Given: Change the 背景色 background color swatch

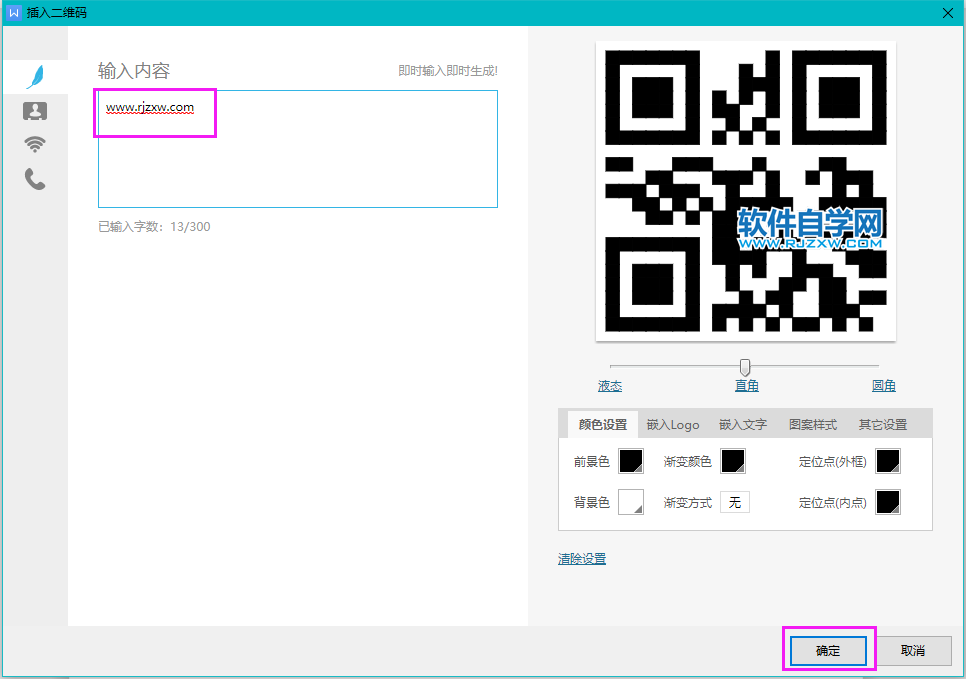Looking at the screenshot, I should (632, 502).
